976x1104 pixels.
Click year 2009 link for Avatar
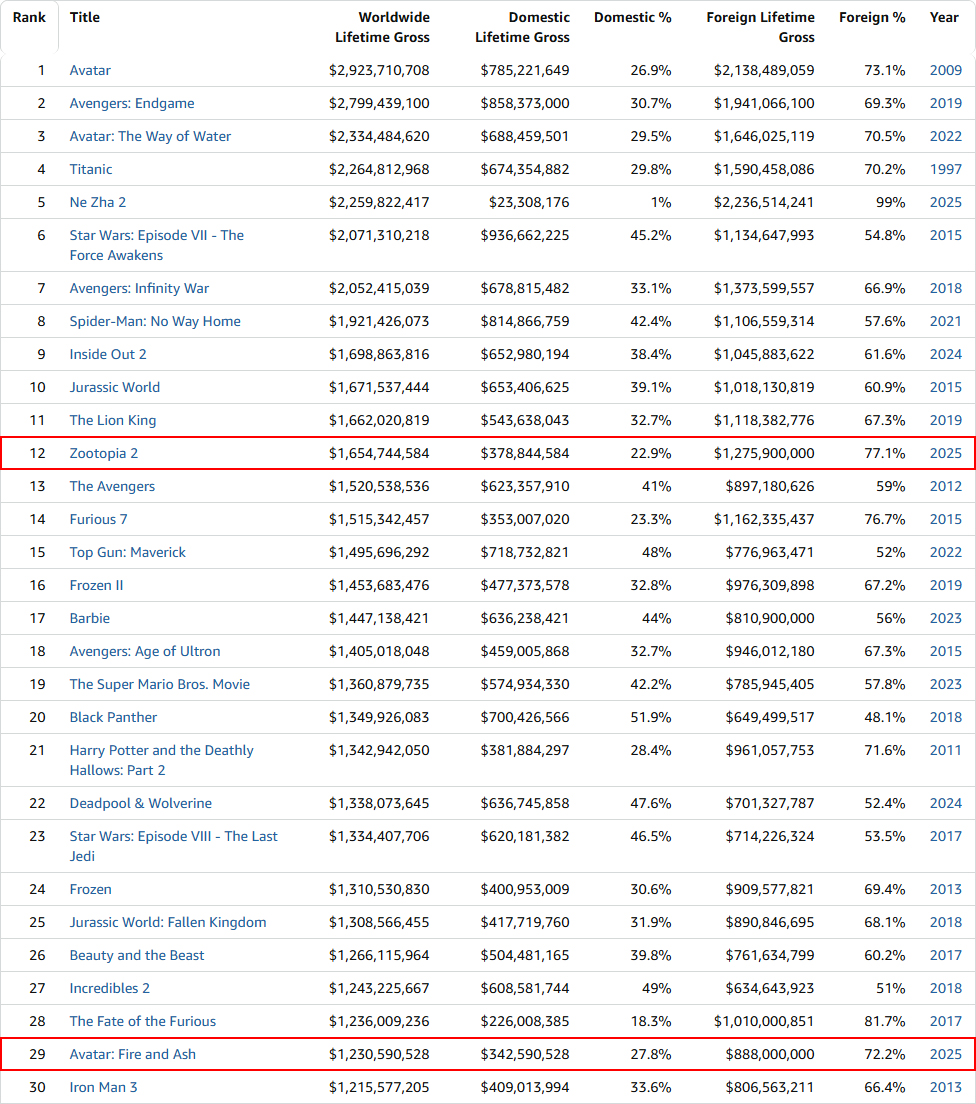[945, 70]
